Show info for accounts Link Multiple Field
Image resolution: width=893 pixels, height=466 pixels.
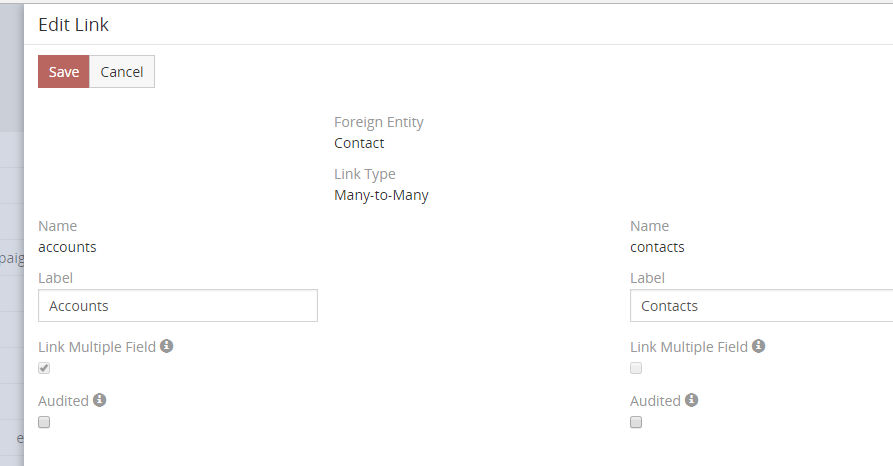(167, 346)
